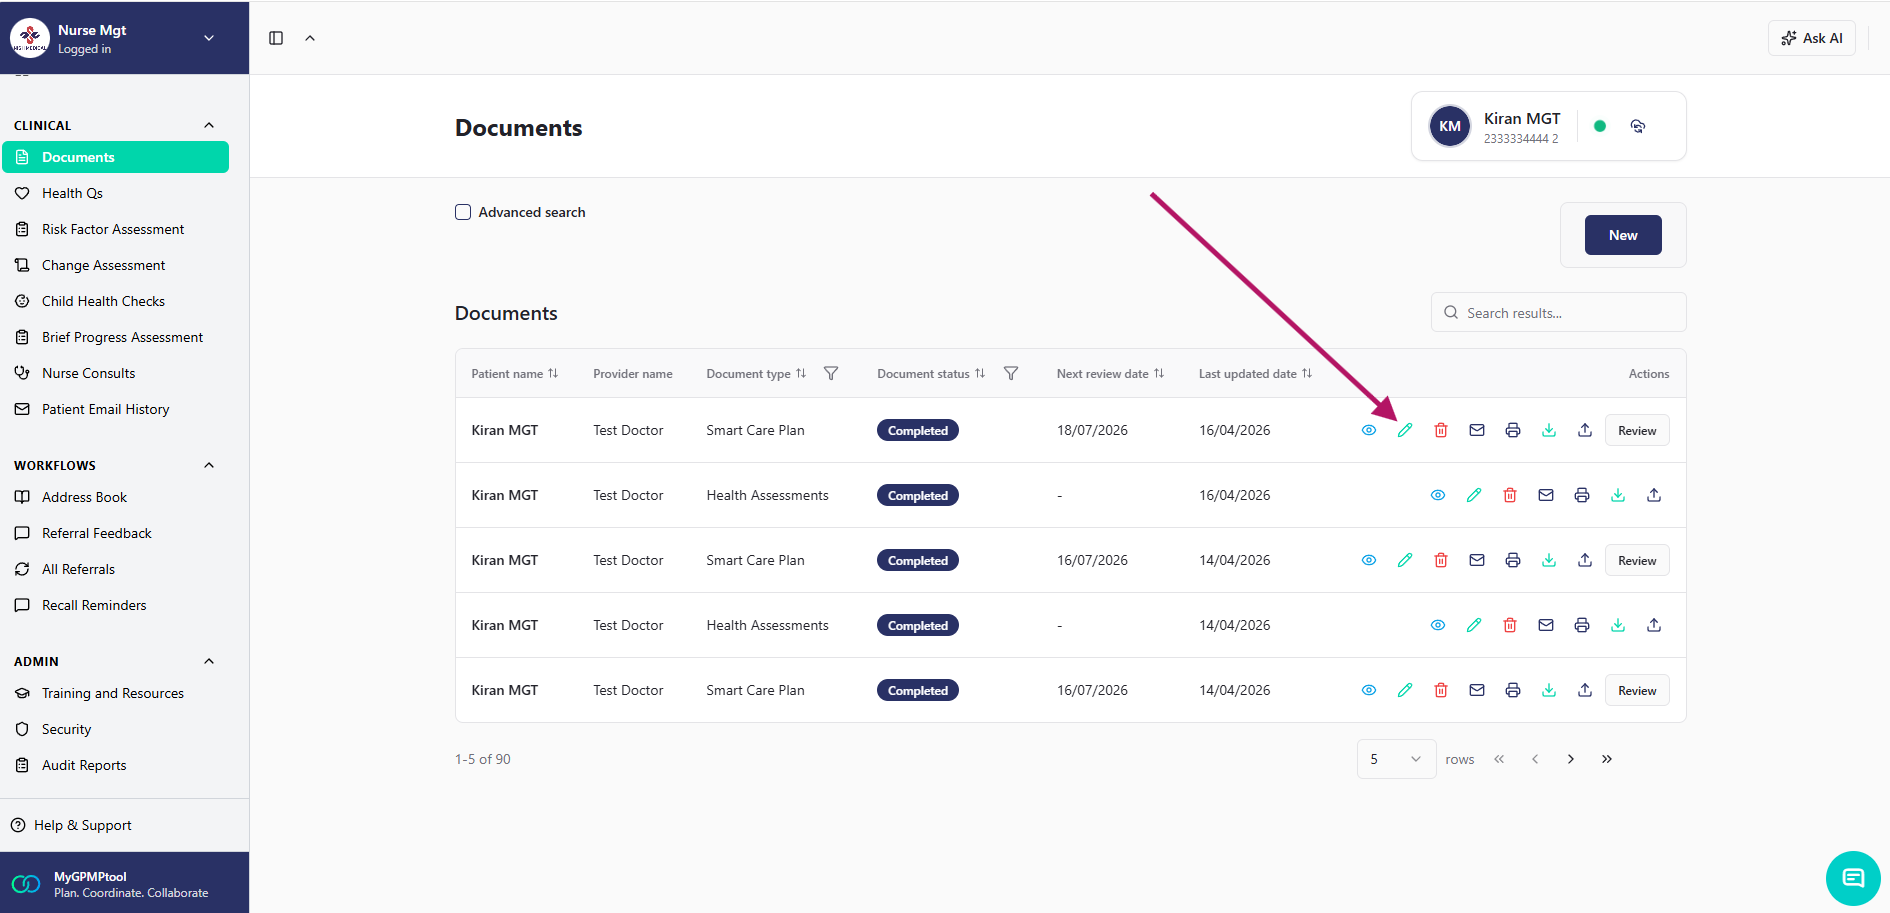This screenshot has height=913, width=1890.
Task: Click the eye icon for the last row document
Action: (x=1369, y=690)
